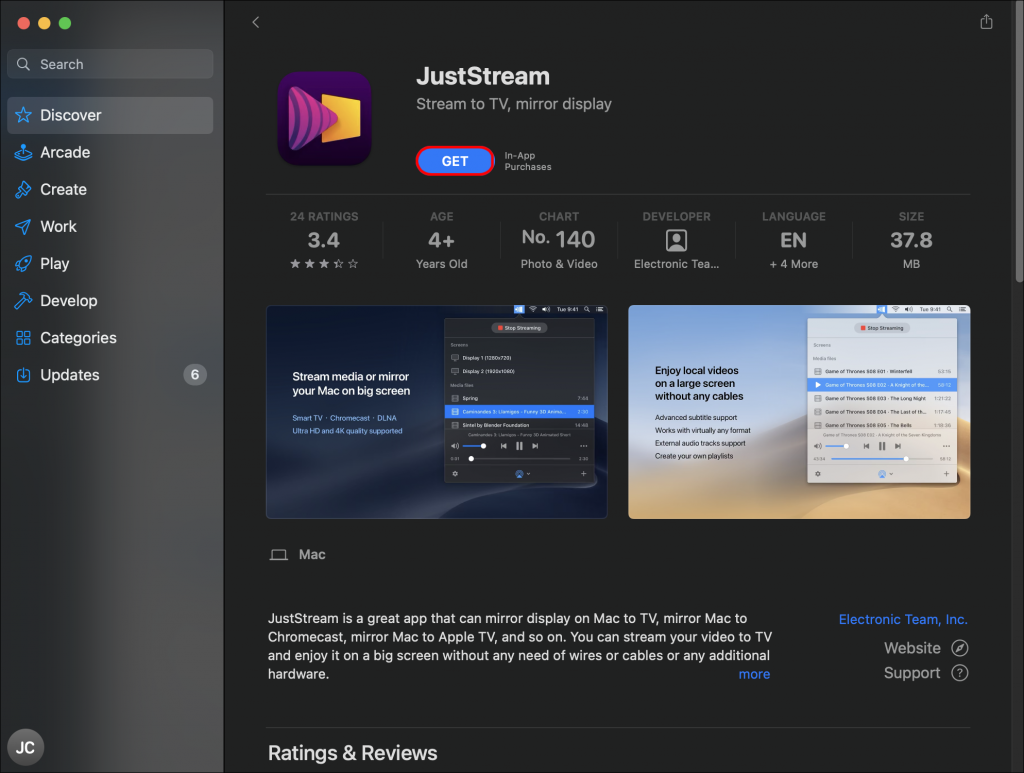Open the developer Website via the arrow button
Viewport: 1024px width, 773px height.
(957, 647)
